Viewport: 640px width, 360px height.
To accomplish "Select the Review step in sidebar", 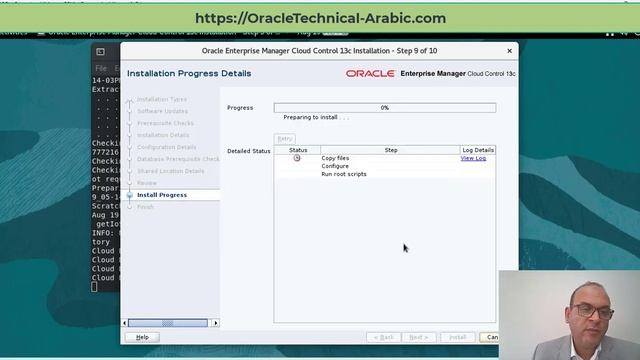I will pos(147,183).
